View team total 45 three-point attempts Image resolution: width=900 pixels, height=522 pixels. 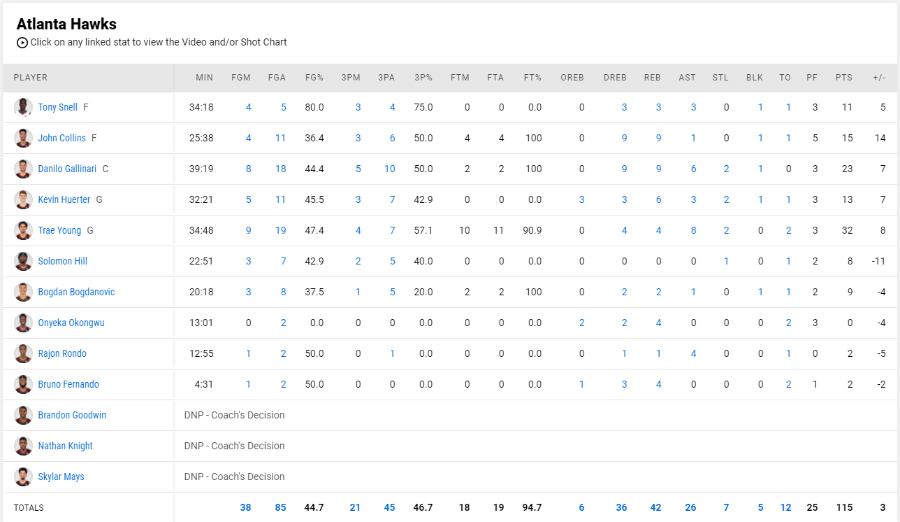coord(389,508)
